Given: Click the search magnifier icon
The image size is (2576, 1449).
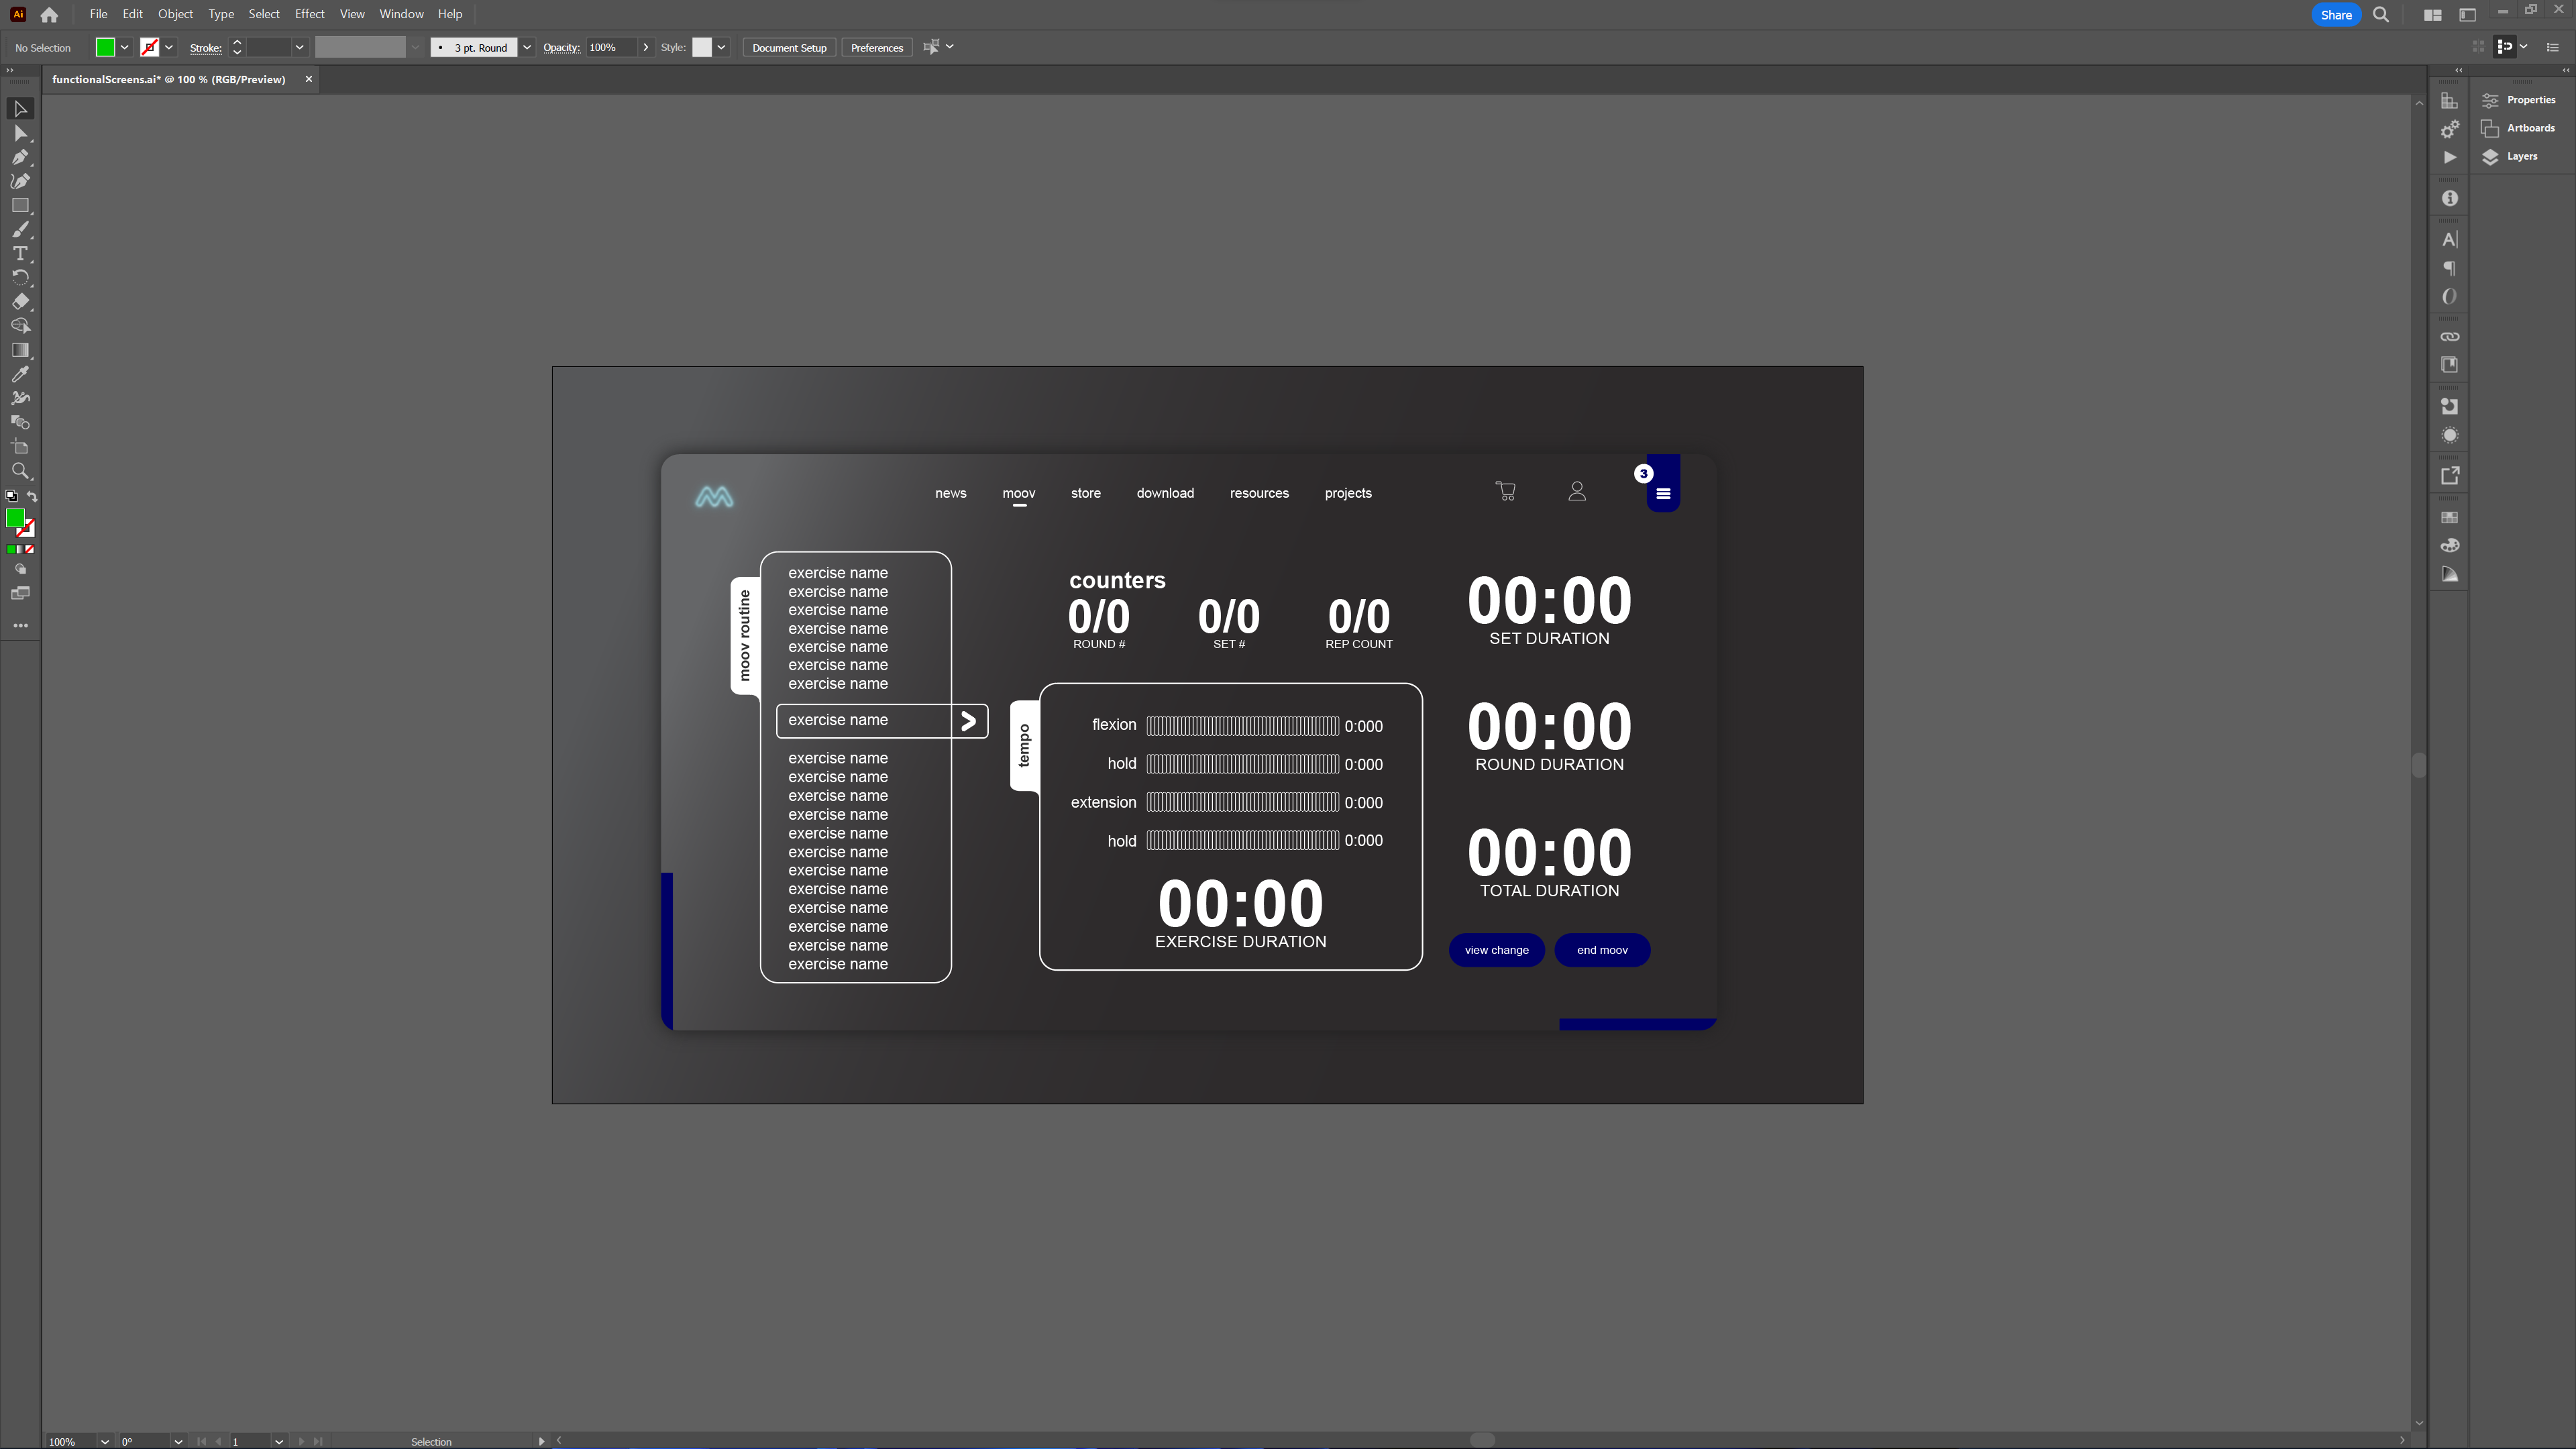Looking at the screenshot, I should tap(2381, 15).
